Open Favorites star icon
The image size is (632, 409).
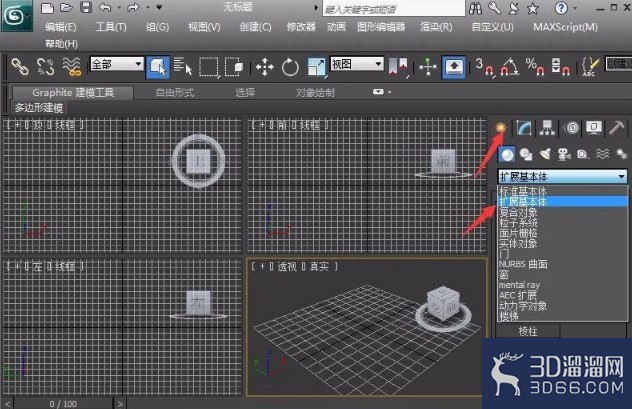point(533,8)
